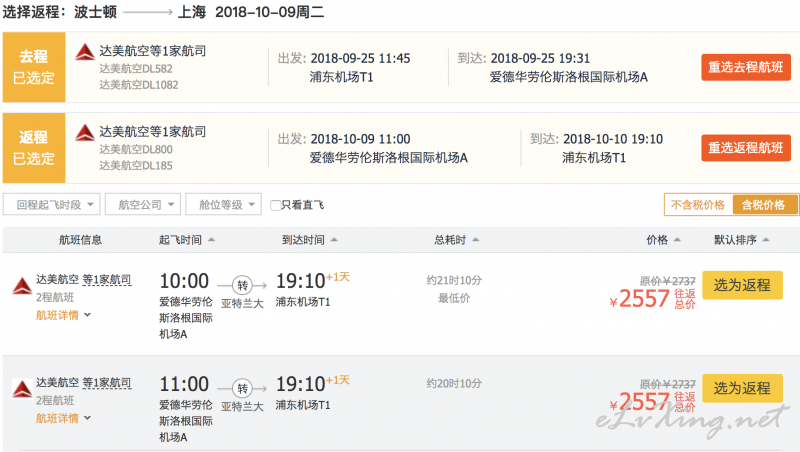The image size is (800, 452).
Task: Click 原价¥2737 on the 10:00 flight
Action: coord(668,281)
